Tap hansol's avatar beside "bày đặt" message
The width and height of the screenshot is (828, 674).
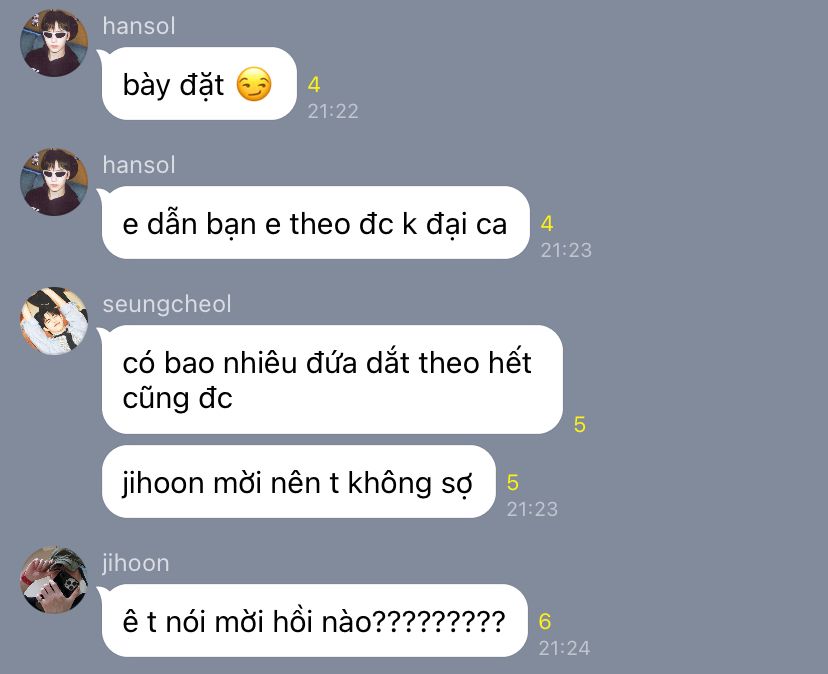(54, 43)
